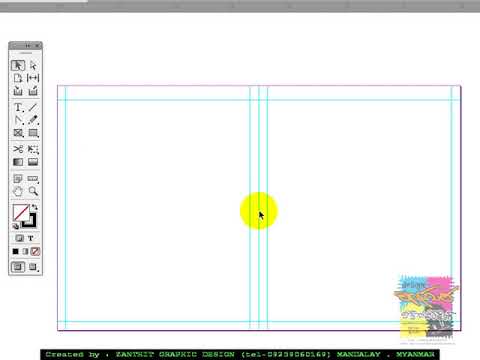Select the Hand tool
This screenshot has width=480, height=360.
pos(18,191)
